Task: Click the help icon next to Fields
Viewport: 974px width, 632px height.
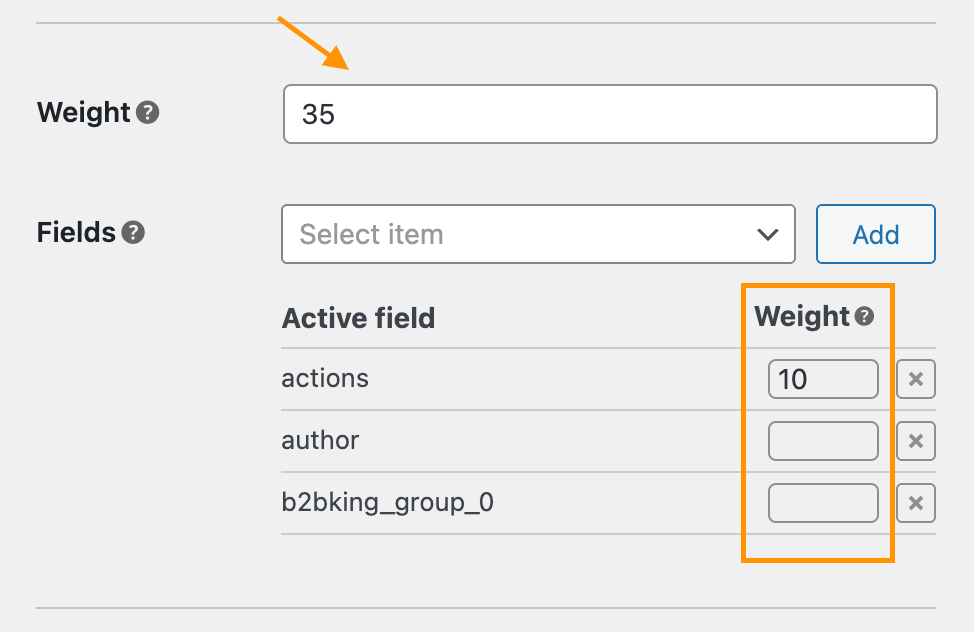Action: tap(133, 232)
